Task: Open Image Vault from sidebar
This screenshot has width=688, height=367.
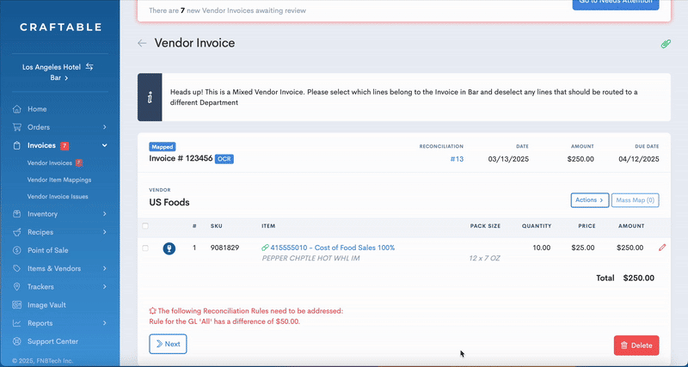Action: [47, 305]
